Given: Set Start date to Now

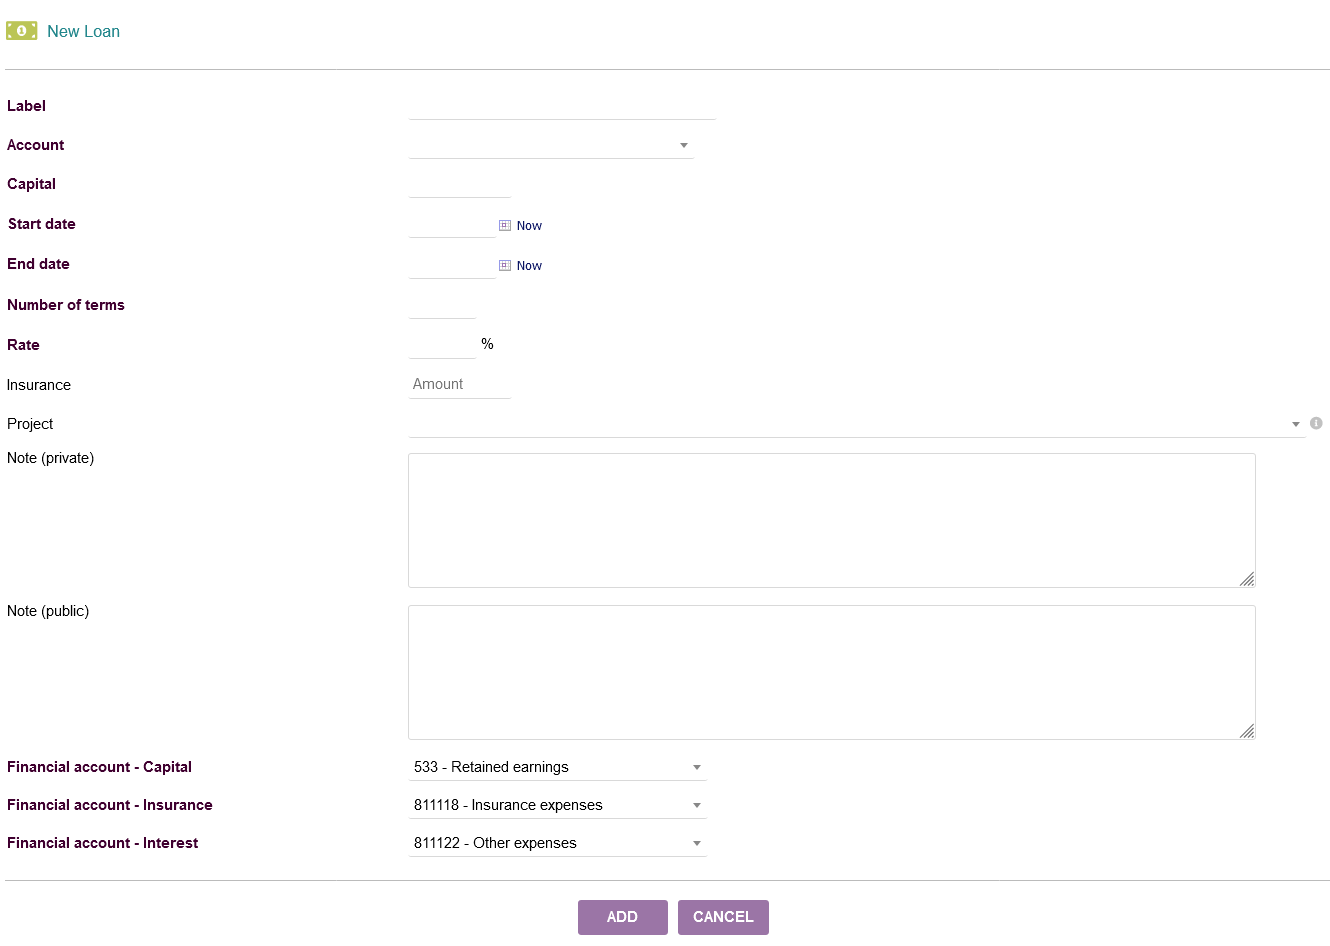Looking at the screenshot, I should coord(529,226).
